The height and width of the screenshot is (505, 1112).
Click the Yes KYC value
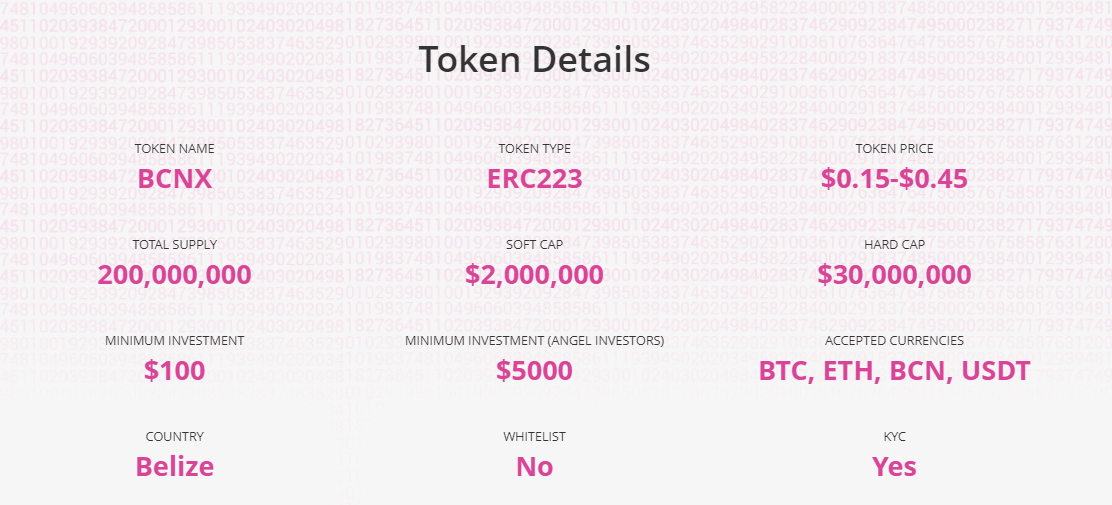[x=894, y=466]
